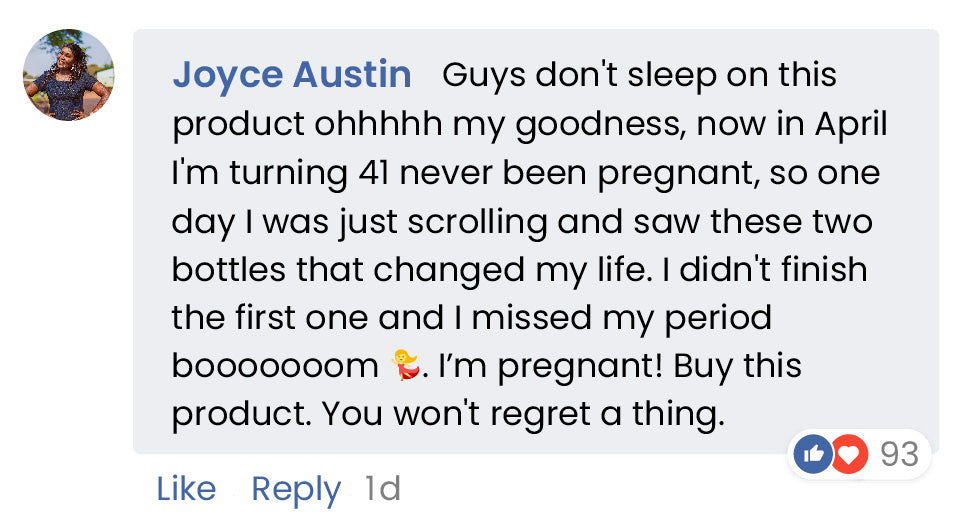Click the phrase "Guys don't sleep on this"

pos(638,75)
